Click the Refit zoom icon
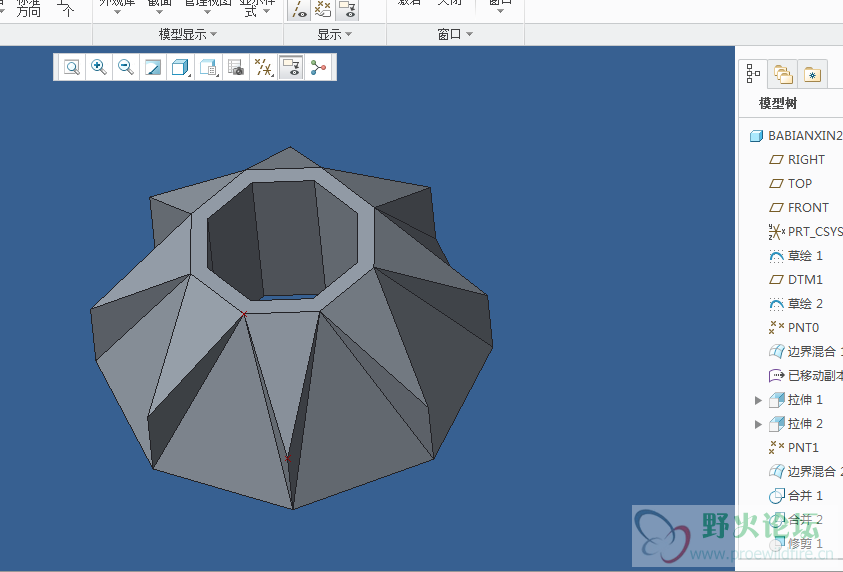This screenshot has height=572, width=843. tap(72, 68)
